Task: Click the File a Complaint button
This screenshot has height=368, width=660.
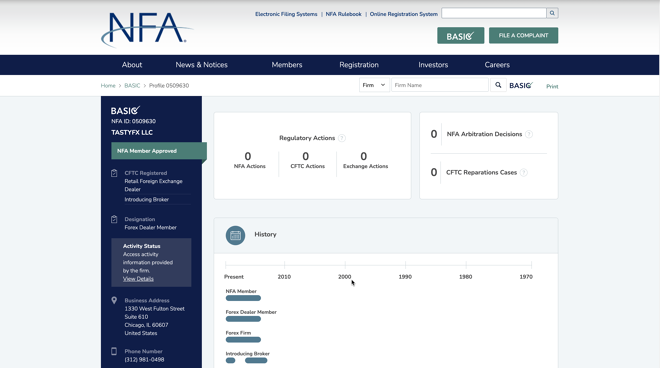Action: point(524,36)
